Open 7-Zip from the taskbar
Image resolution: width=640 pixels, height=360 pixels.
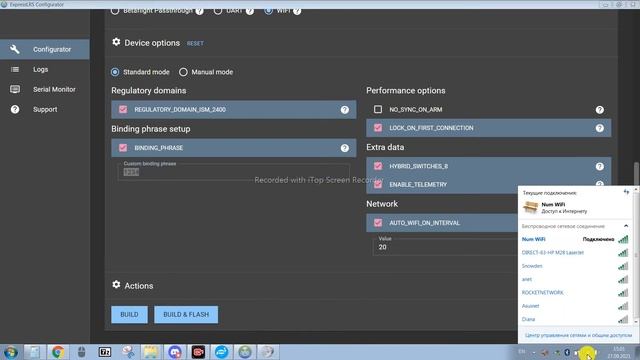pos(104,352)
